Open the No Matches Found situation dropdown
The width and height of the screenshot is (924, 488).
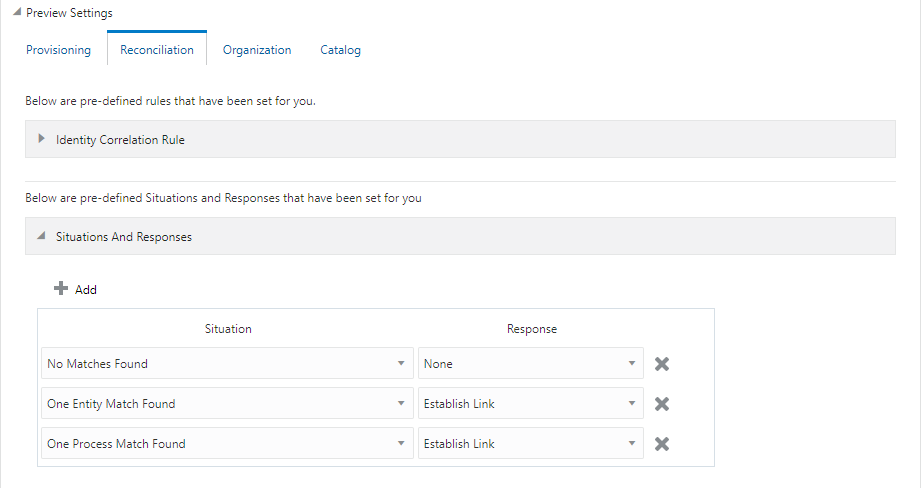401,364
